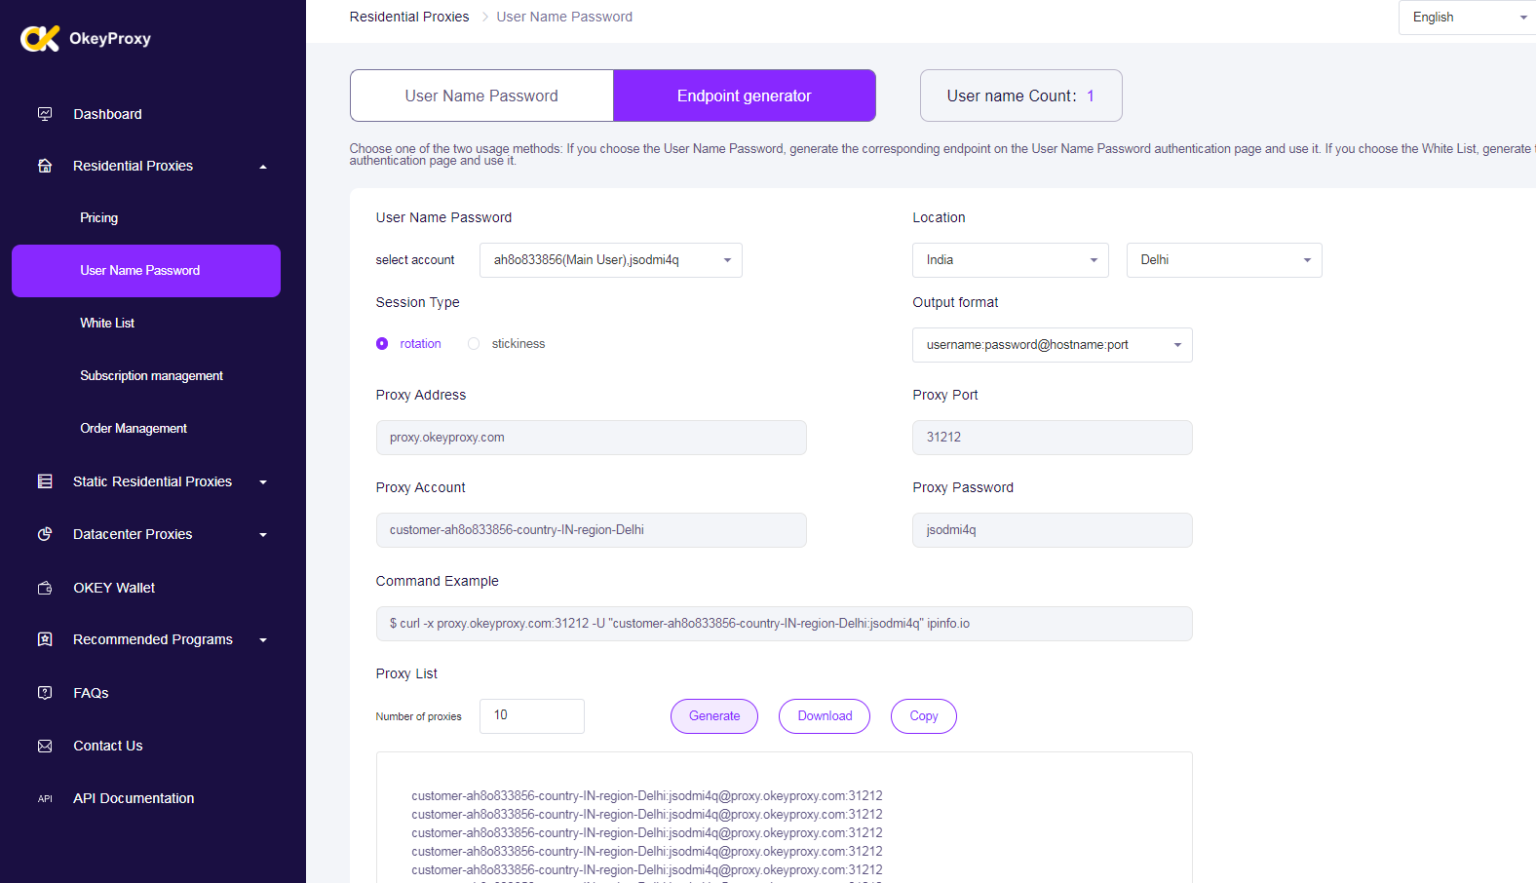The width and height of the screenshot is (1536, 883).
Task: Open the select account dropdown
Action: pos(610,260)
